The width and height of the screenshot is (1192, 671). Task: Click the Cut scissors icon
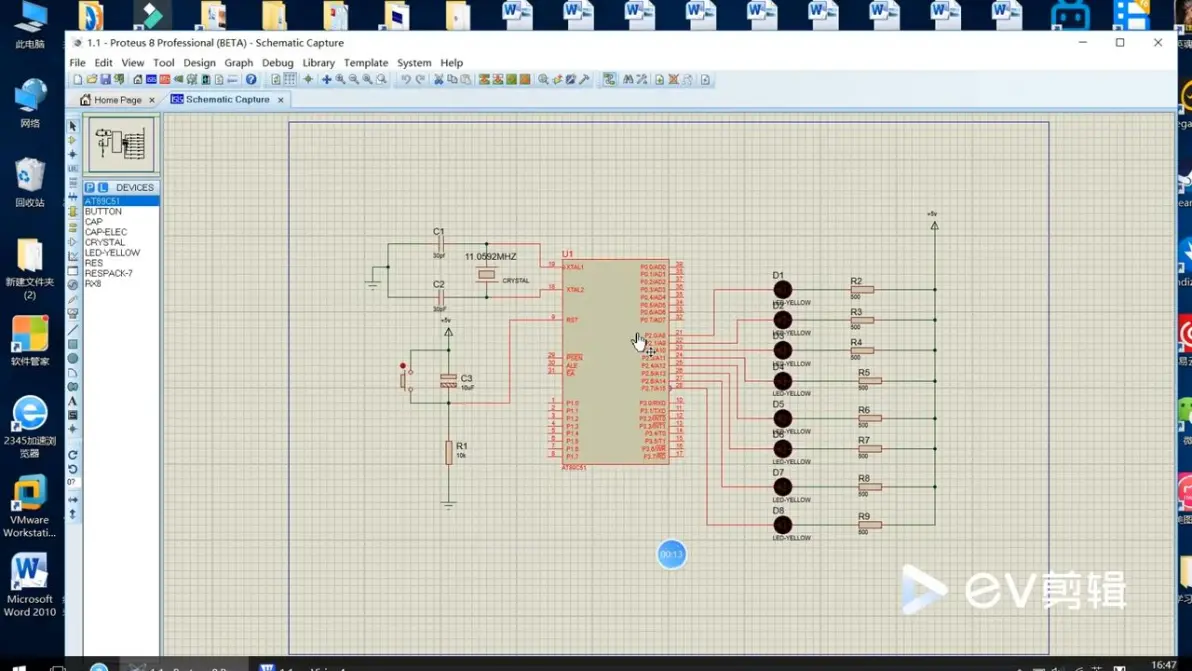(438, 80)
